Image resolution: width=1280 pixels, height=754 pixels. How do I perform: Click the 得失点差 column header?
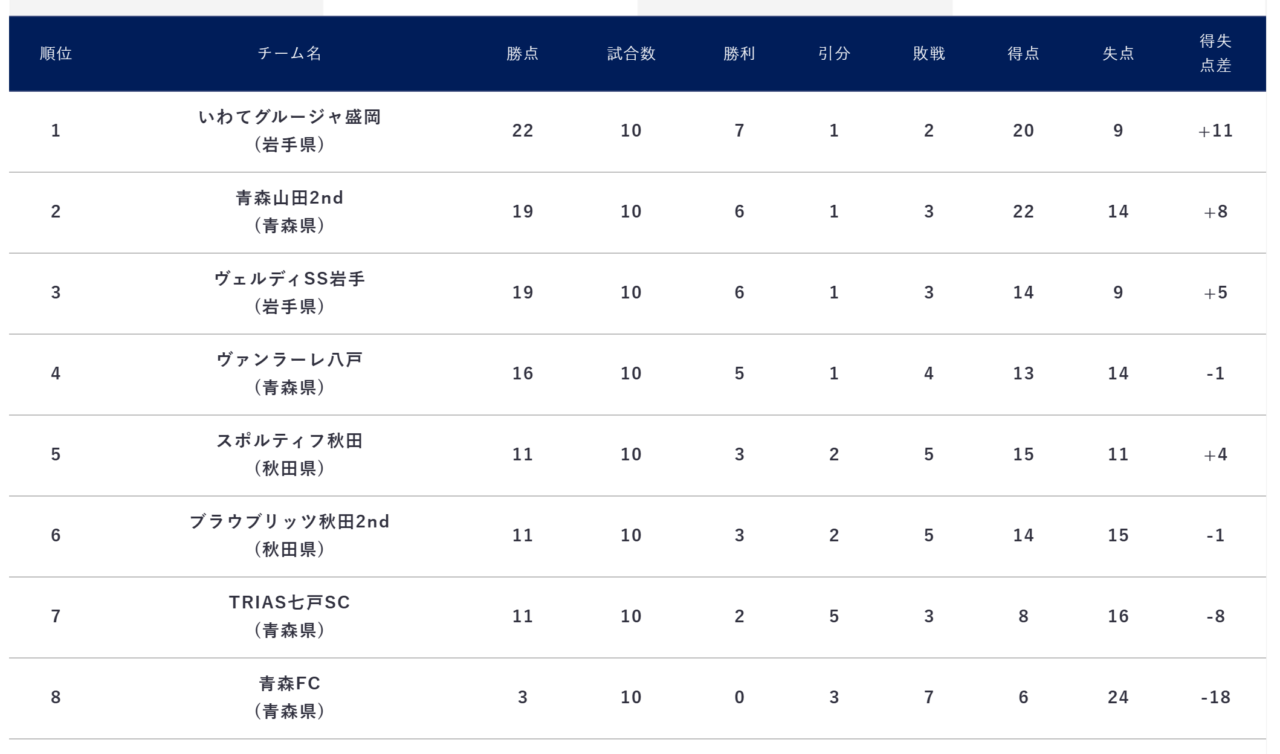[x=1215, y=54]
